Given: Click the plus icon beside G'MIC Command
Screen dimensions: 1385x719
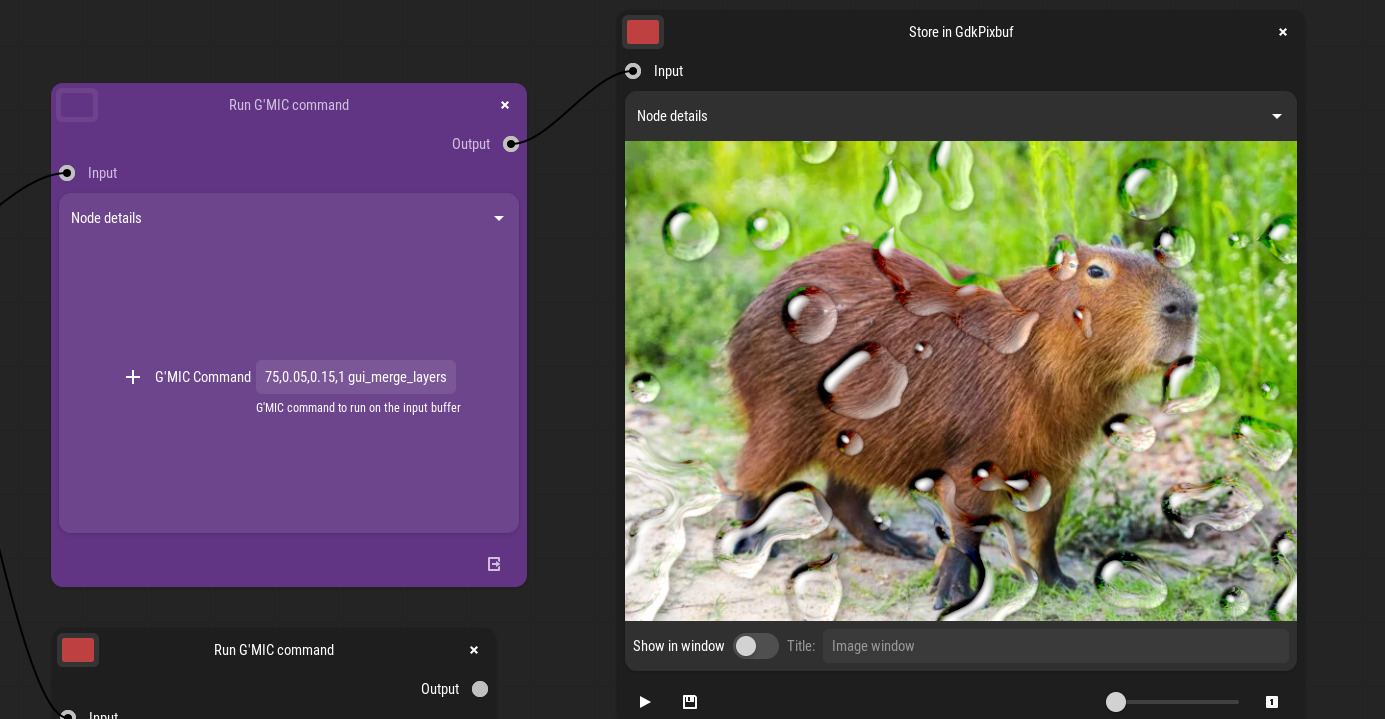Looking at the screenshot, I should (x=133, y=377).
